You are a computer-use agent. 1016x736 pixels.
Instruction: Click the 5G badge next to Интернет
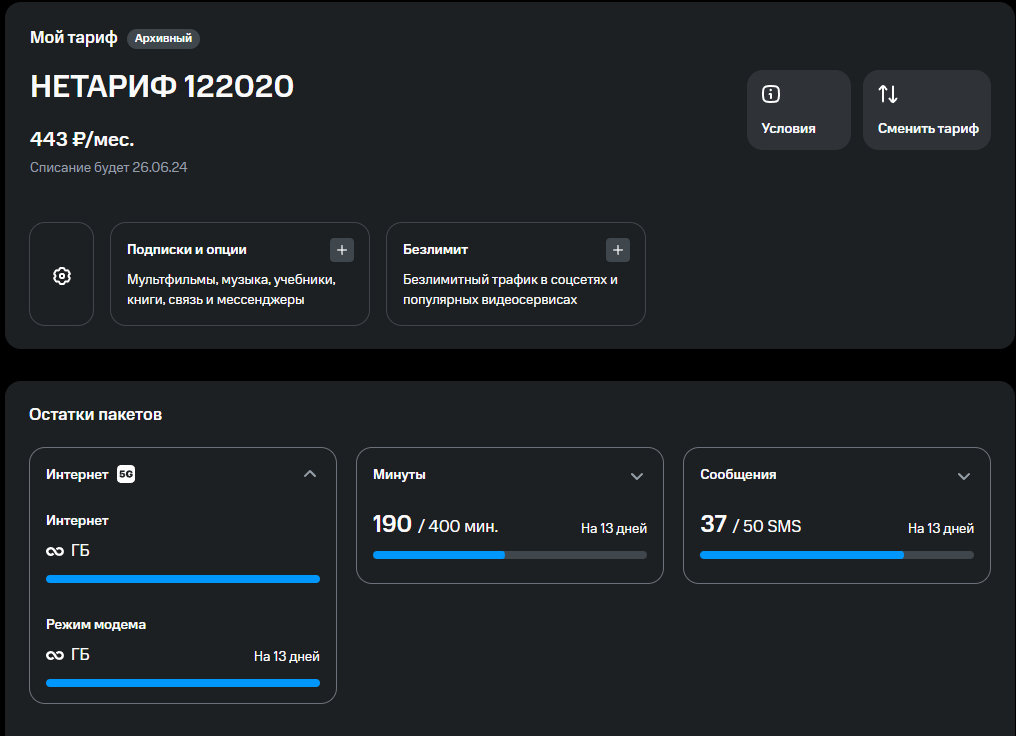[x=126, y=474]
